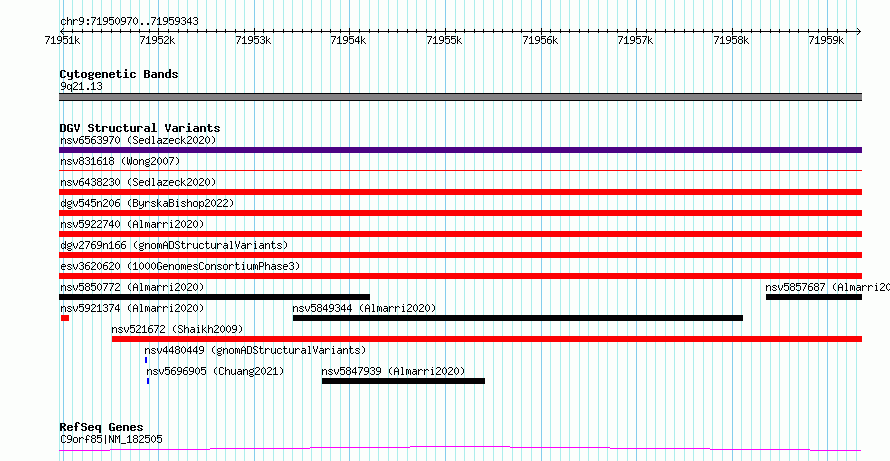Click the 71954k ruler label

pos(349,40)
